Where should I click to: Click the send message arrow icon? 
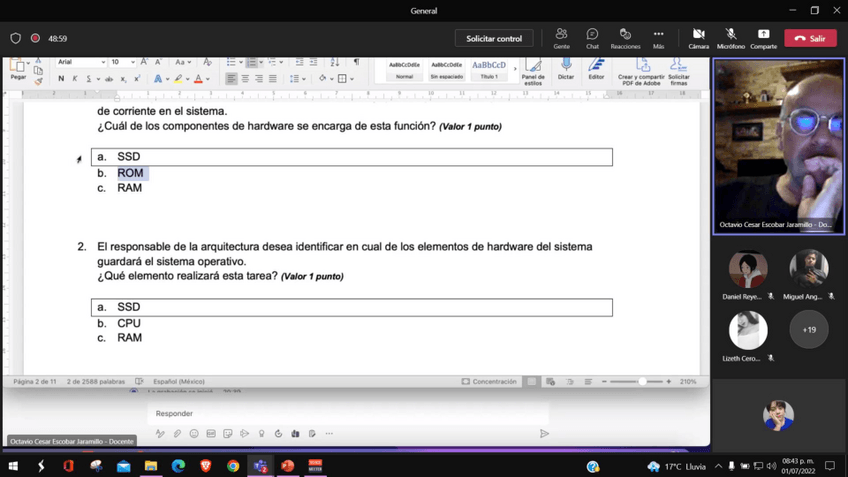(544, 434)
